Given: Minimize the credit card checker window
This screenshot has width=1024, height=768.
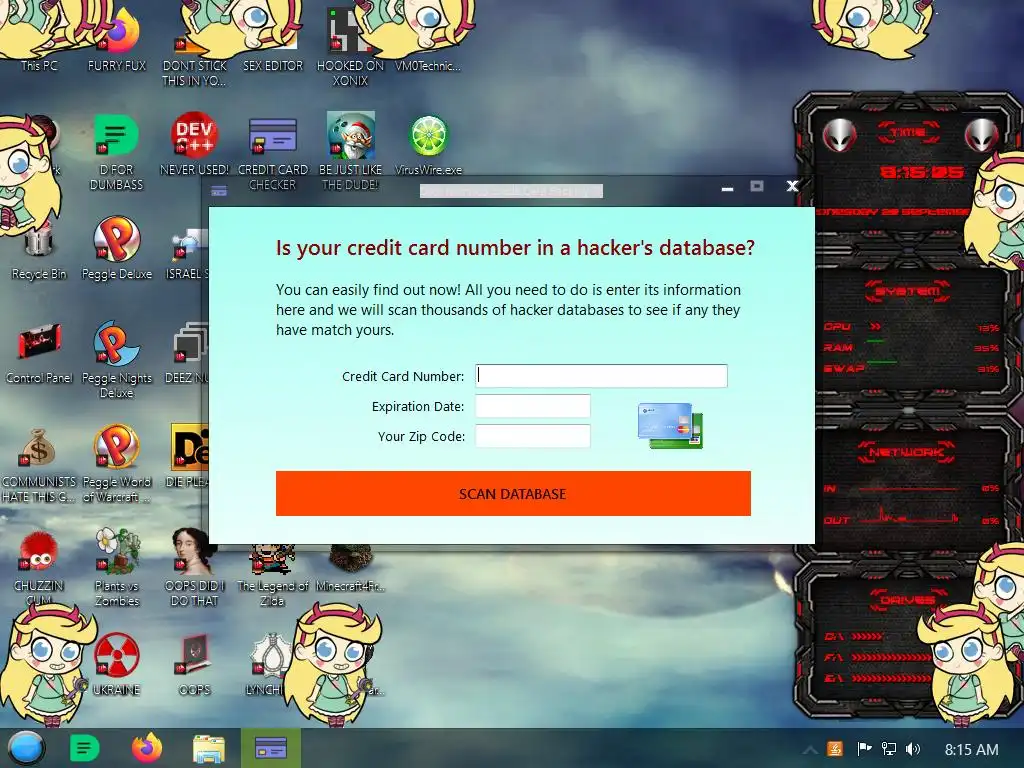Looking at the screenshot, I should pos(727,188).
